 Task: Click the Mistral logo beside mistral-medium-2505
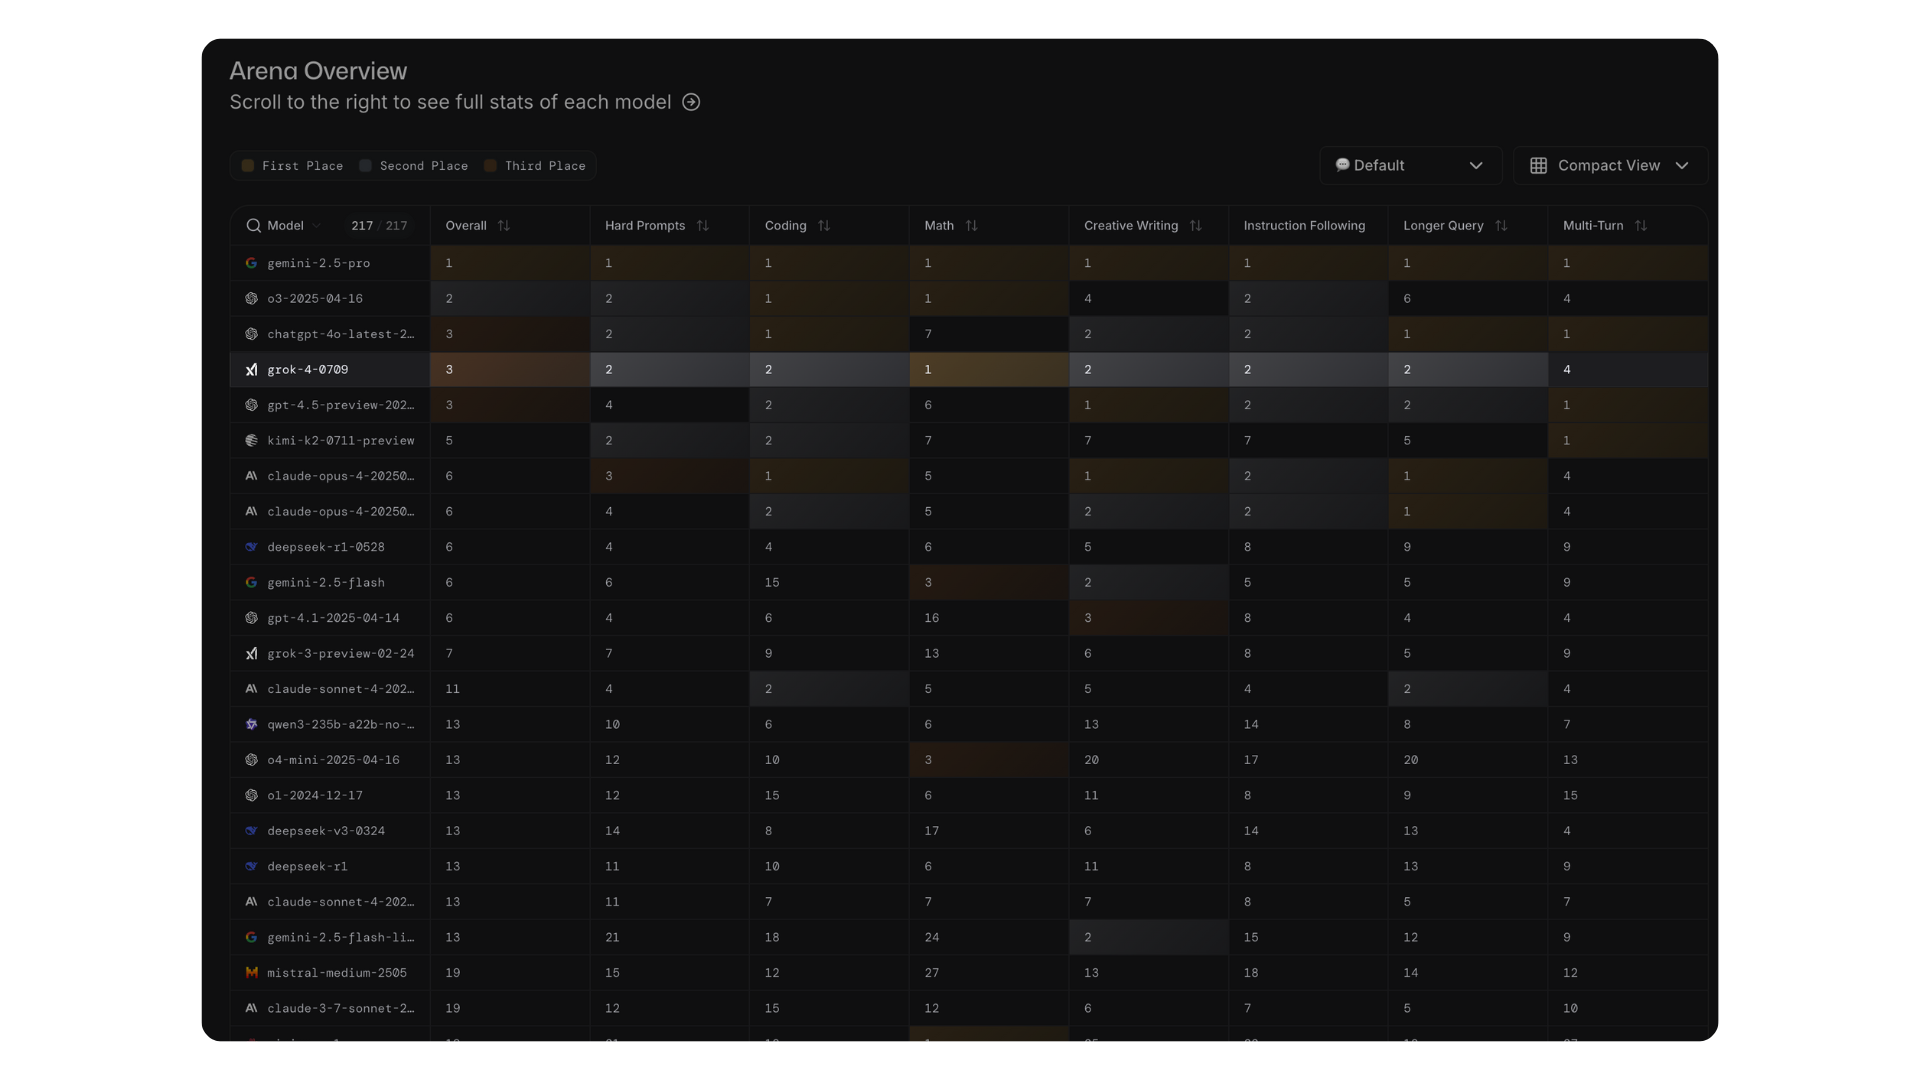[x=251, y=973]
